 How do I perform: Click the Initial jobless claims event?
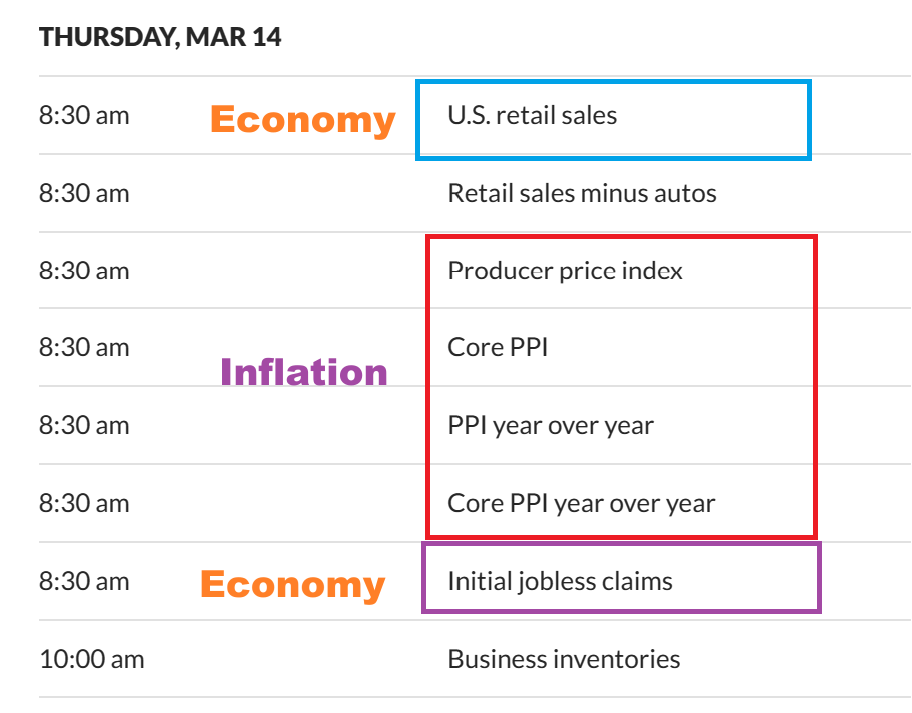(559, 581)
